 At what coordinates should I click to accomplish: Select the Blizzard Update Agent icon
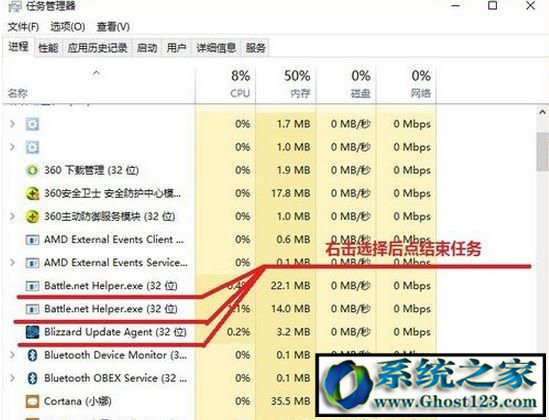33,332
